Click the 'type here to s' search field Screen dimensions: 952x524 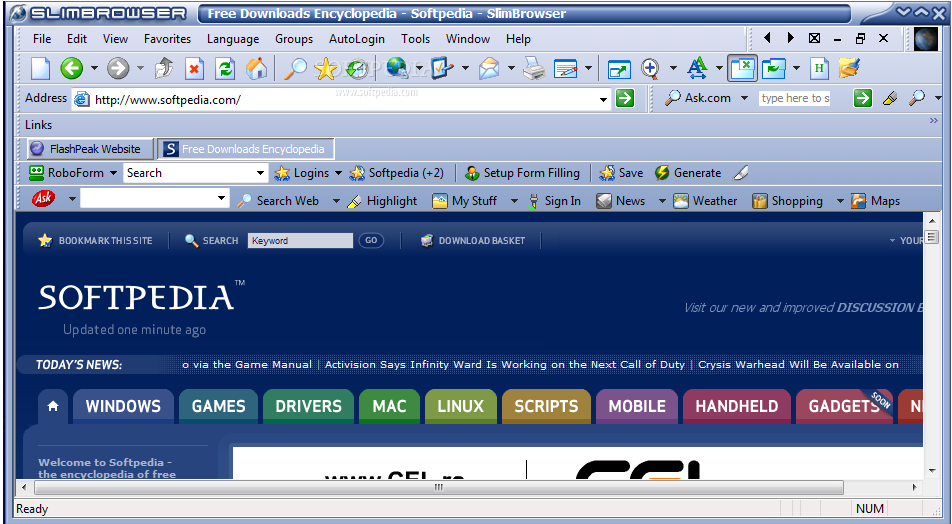pyautogui.click(x=795, y=98)
